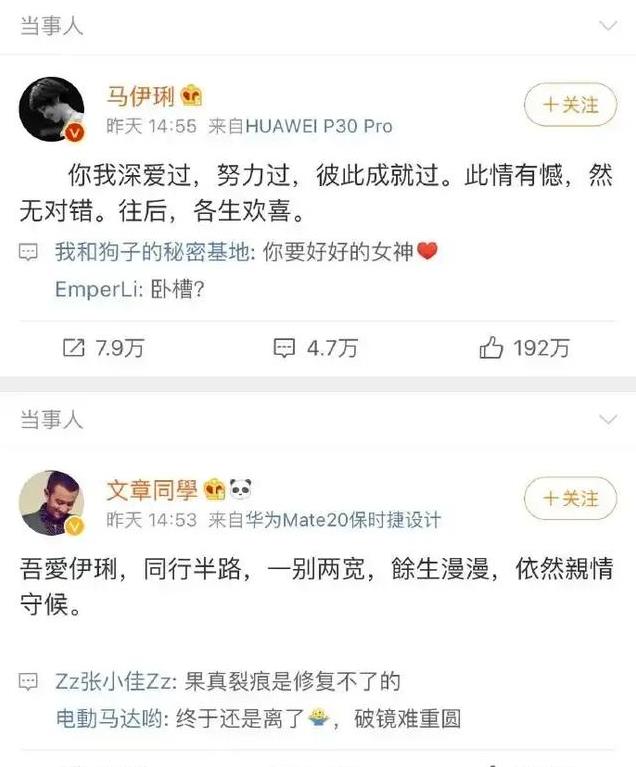Image resolution: width=636 pixels, height=767 pixels.
Task: Expand the chevron on the second 当事人 card
Action: point(608,419)
